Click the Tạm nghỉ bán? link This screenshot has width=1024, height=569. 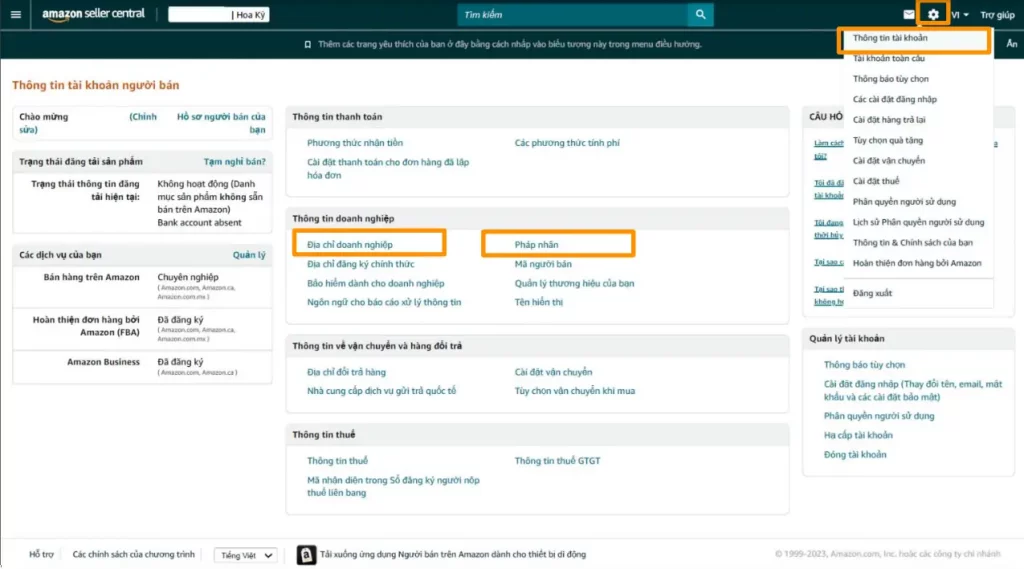(x=234, y=161)
